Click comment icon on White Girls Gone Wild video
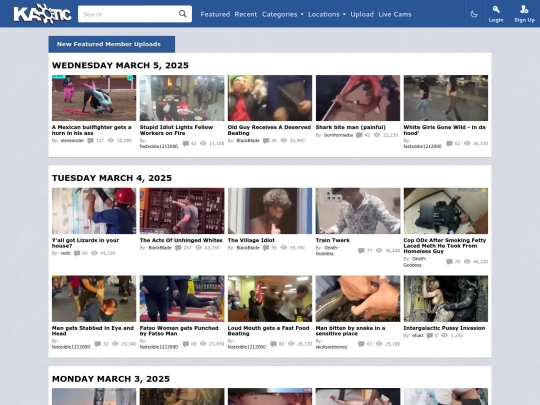 [x=449, y=144]
